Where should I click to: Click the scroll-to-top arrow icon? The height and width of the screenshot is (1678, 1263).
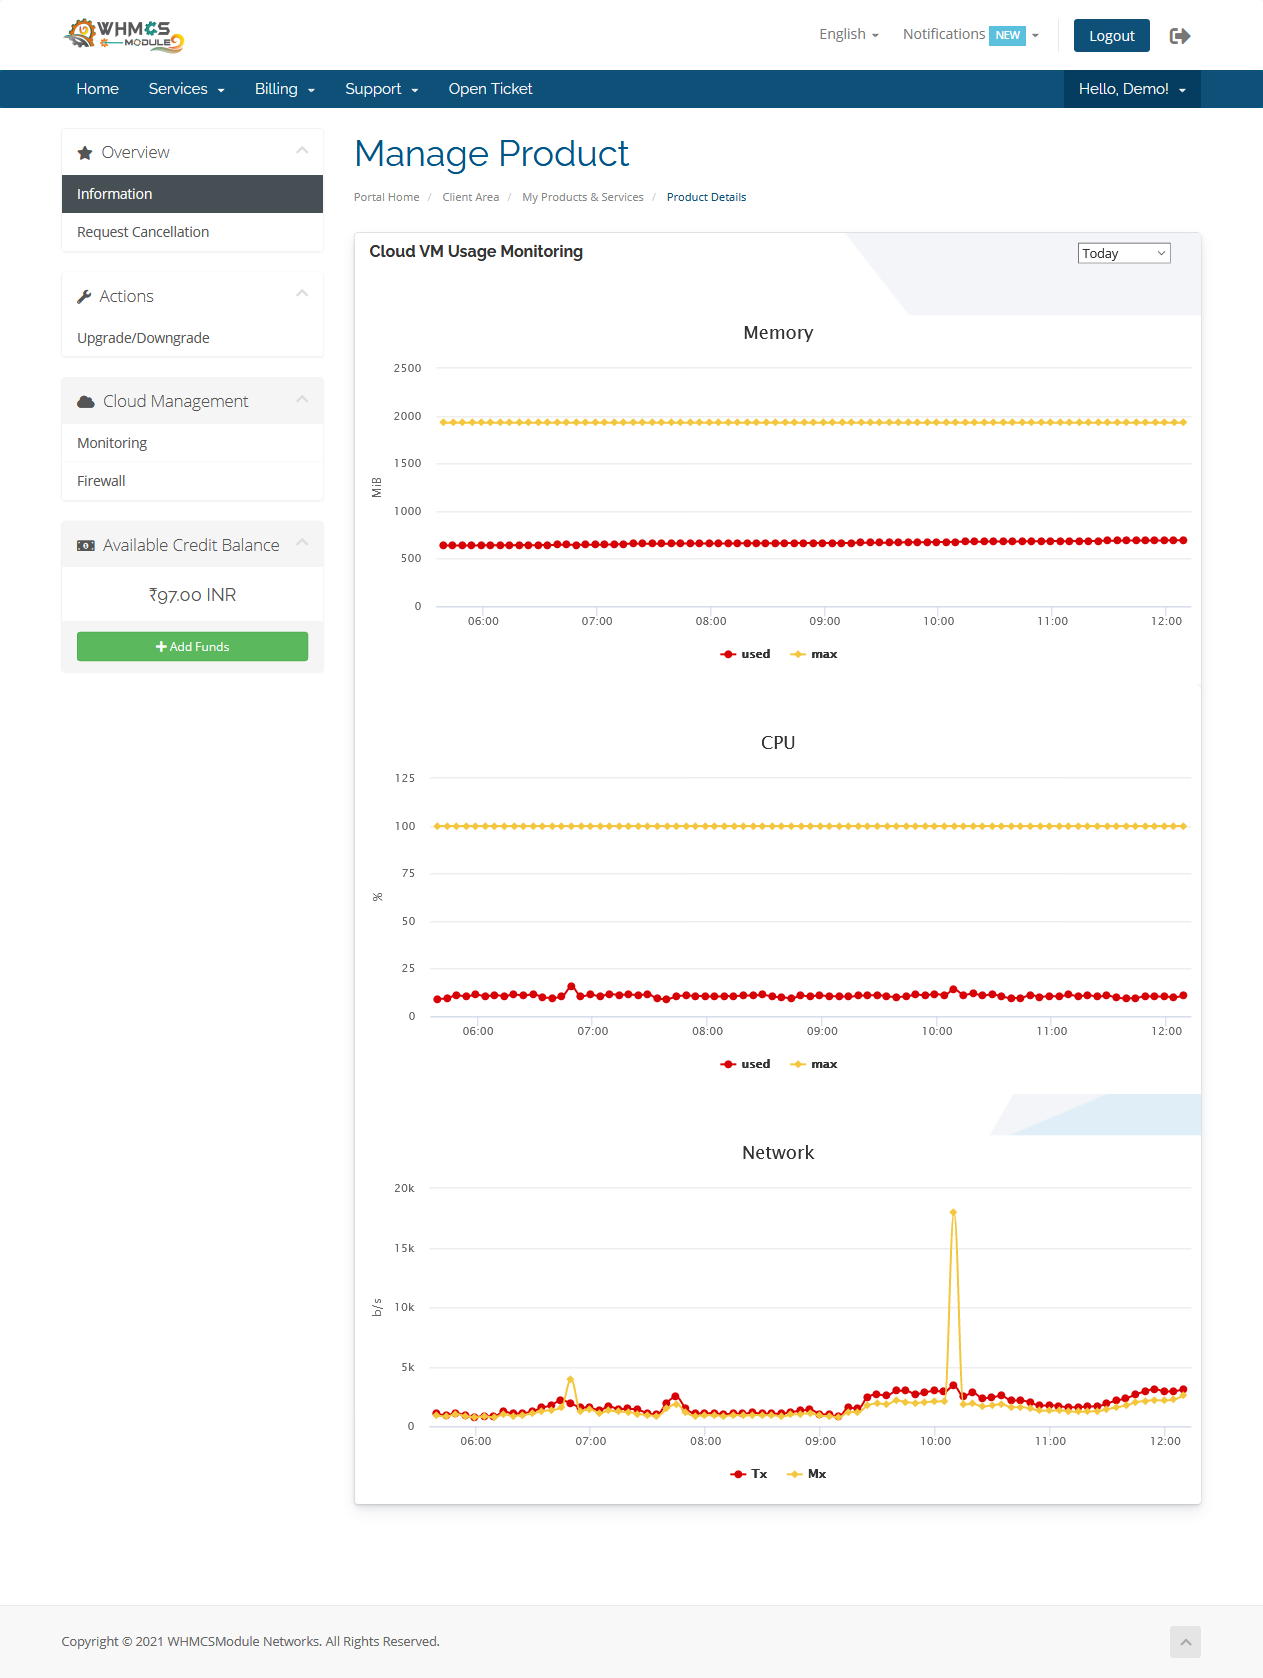click(x=1185, y=1642)
